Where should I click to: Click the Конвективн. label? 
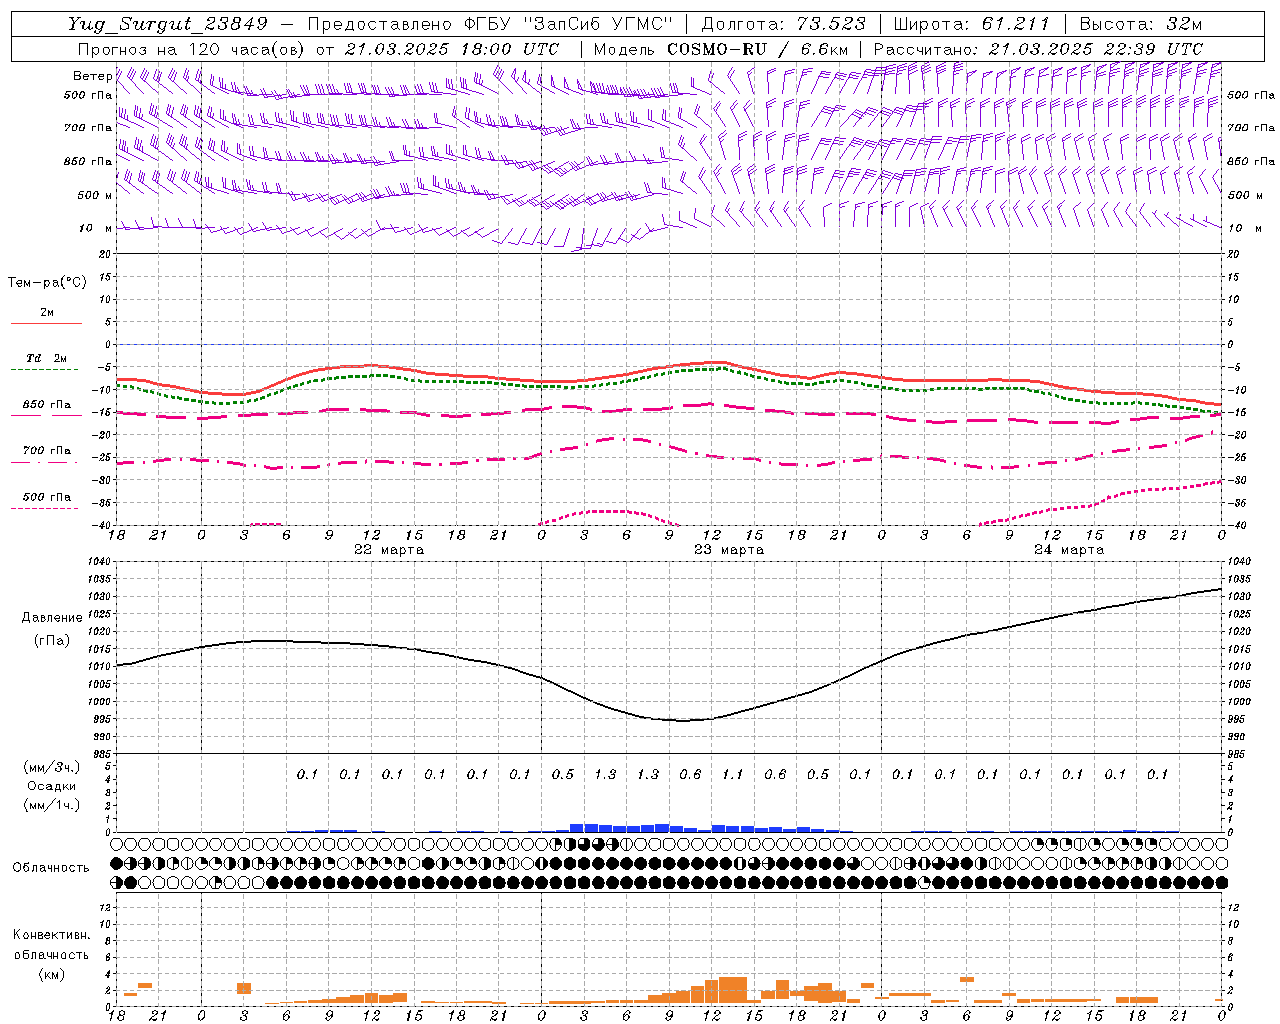(x=51, y=935)
